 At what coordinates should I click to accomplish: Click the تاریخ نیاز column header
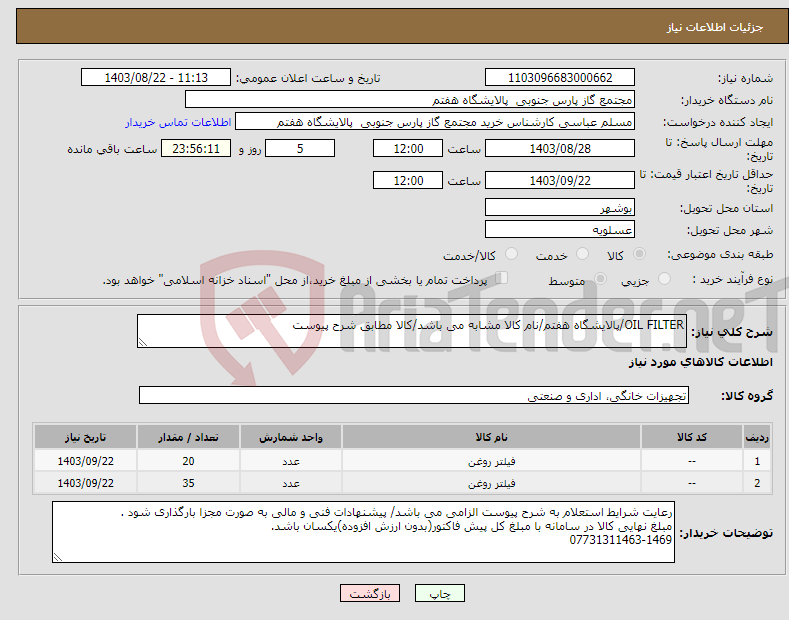coord(86,437)
